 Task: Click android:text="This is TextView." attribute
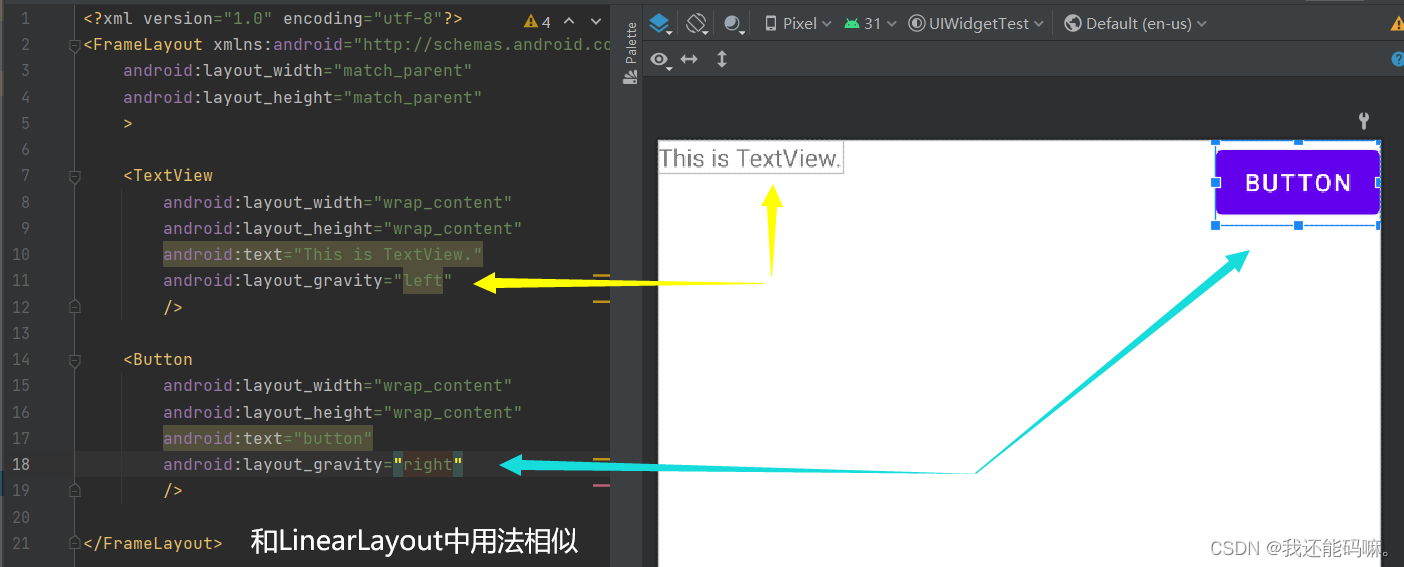(x=323, y=254)
